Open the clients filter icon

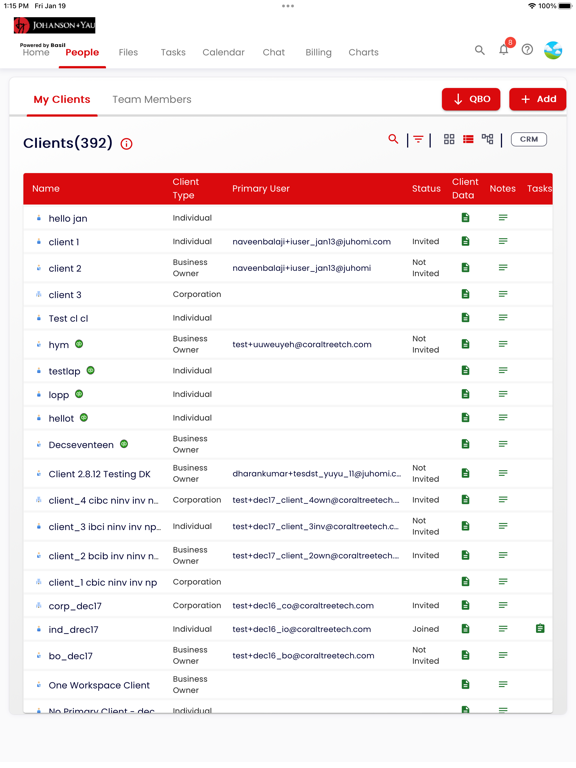coord(418,140)
